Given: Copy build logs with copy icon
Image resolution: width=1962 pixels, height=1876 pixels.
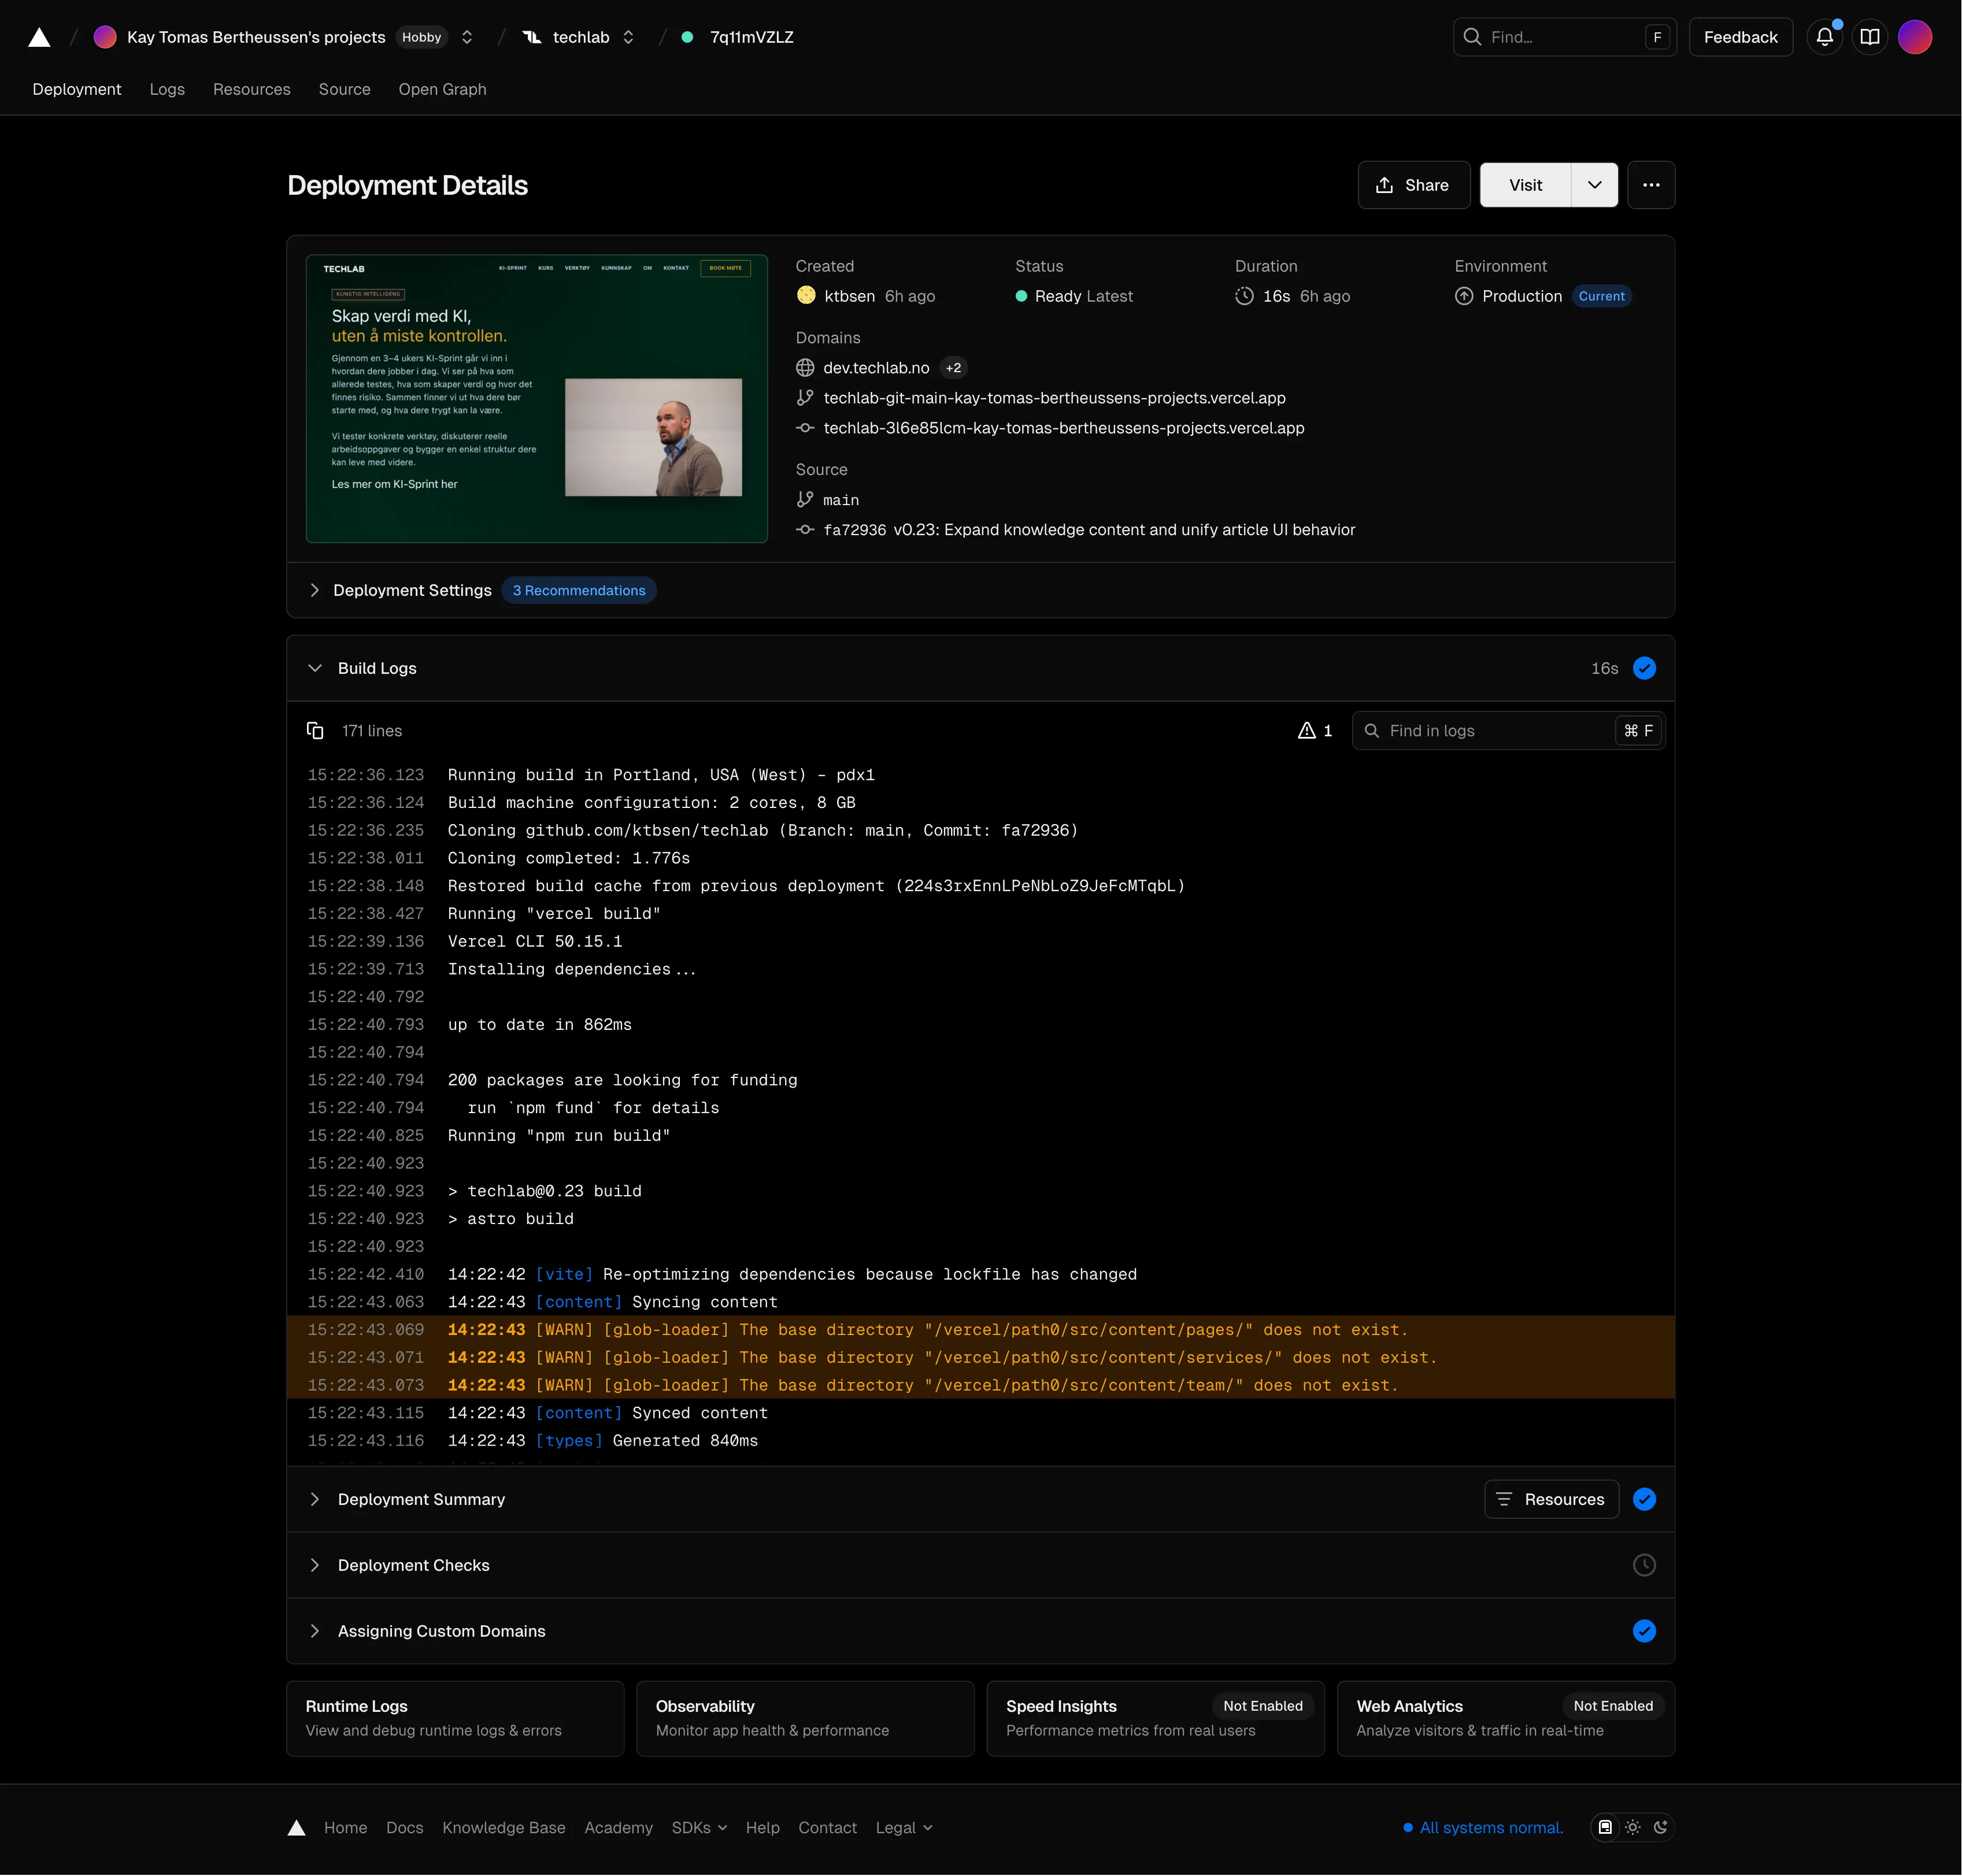Looking at the screenshot, I should (315, 731).
